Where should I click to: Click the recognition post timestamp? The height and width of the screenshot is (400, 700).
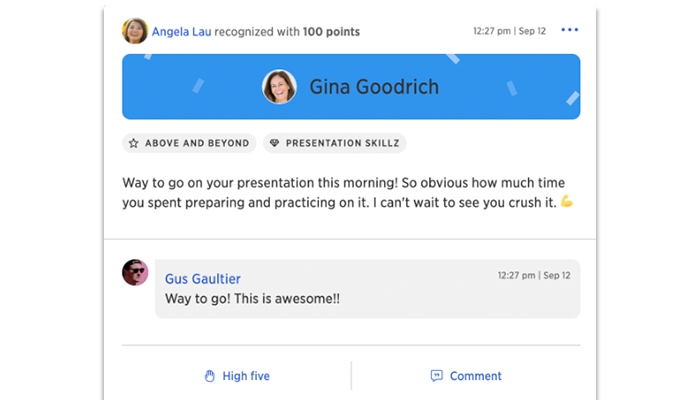point(509,31)
